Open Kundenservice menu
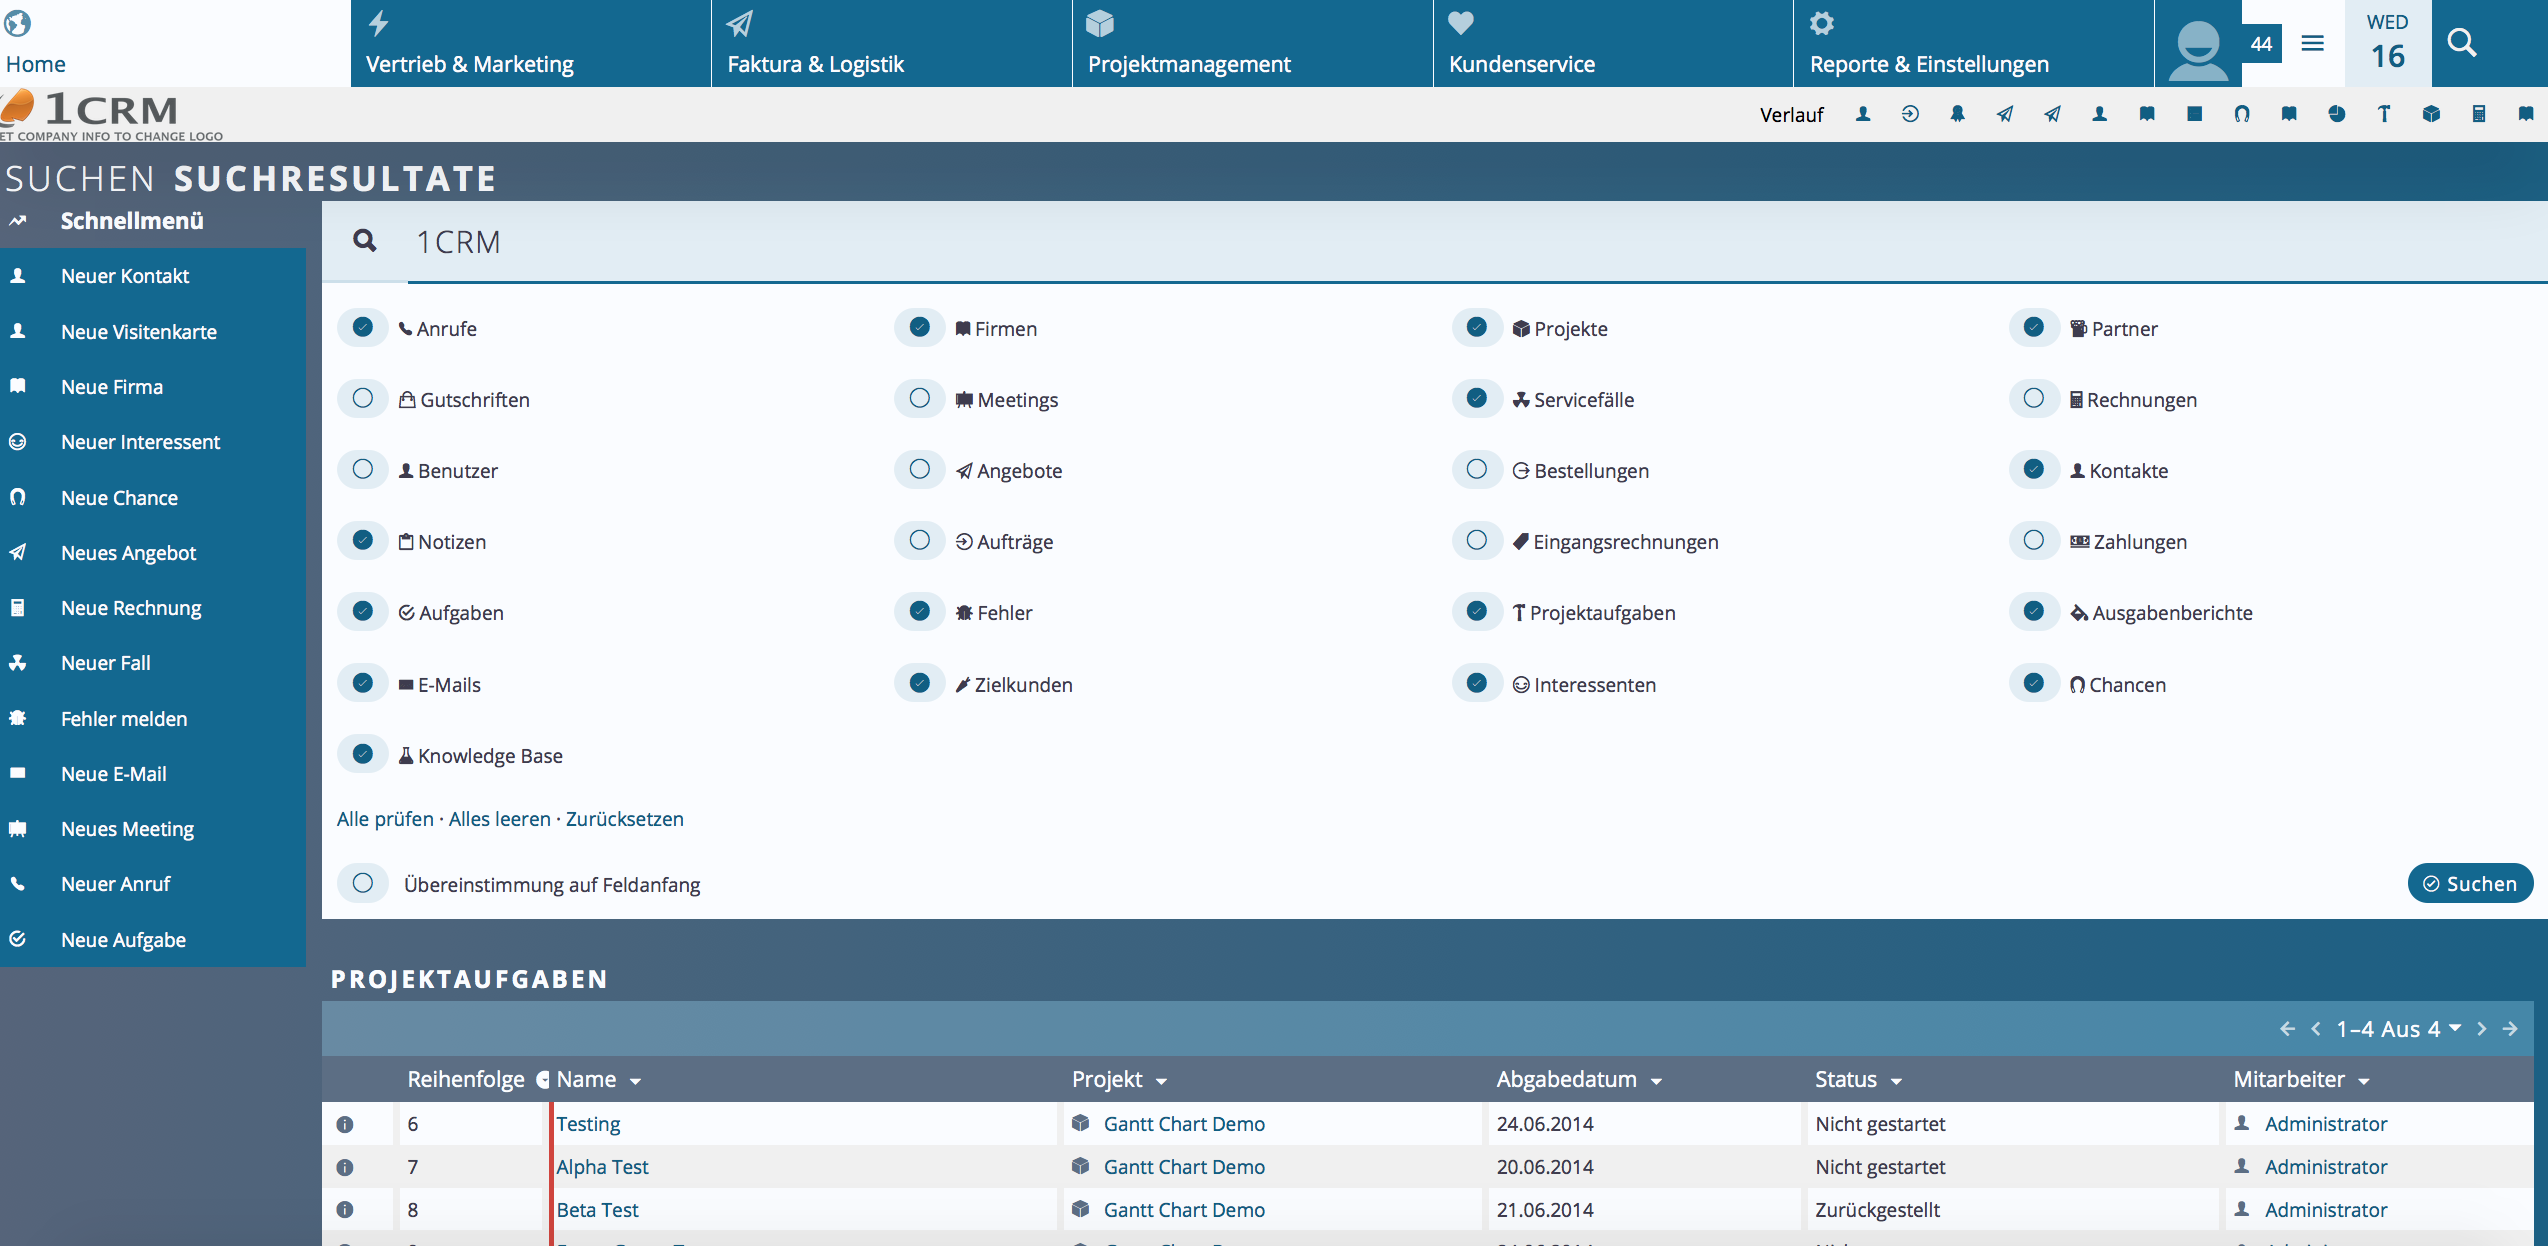This screenshot has width=2548, height=1246. coord(1614,43)
